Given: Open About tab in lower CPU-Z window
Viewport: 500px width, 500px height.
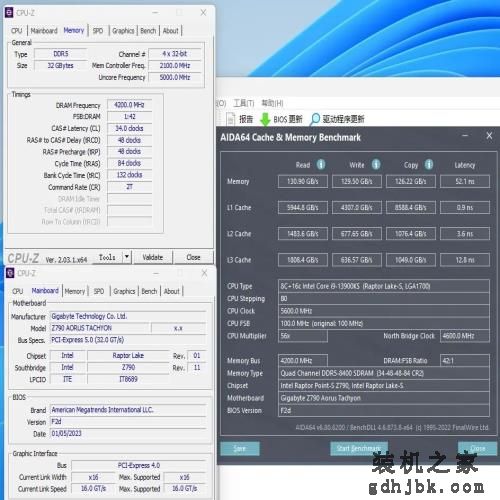Looking at the screenshot, I should coord(172,291).
